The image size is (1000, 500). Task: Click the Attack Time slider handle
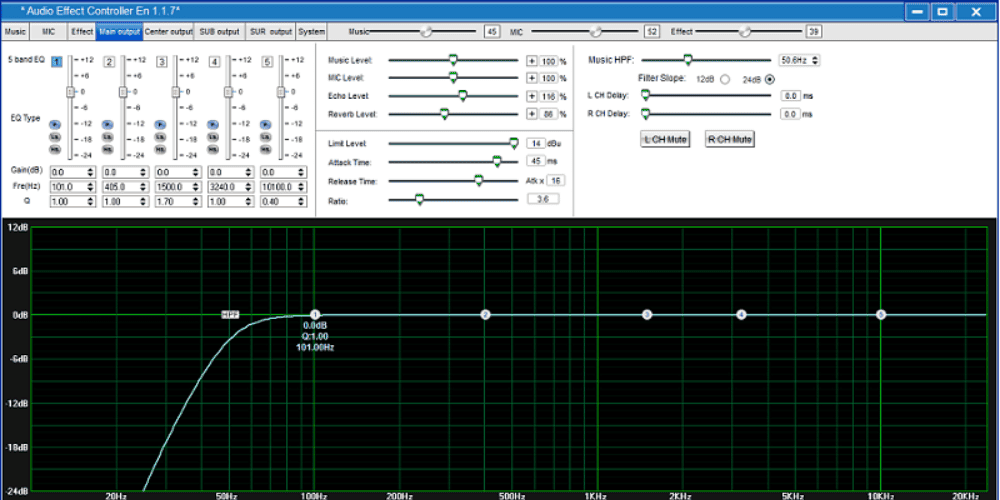click(497, 162)
